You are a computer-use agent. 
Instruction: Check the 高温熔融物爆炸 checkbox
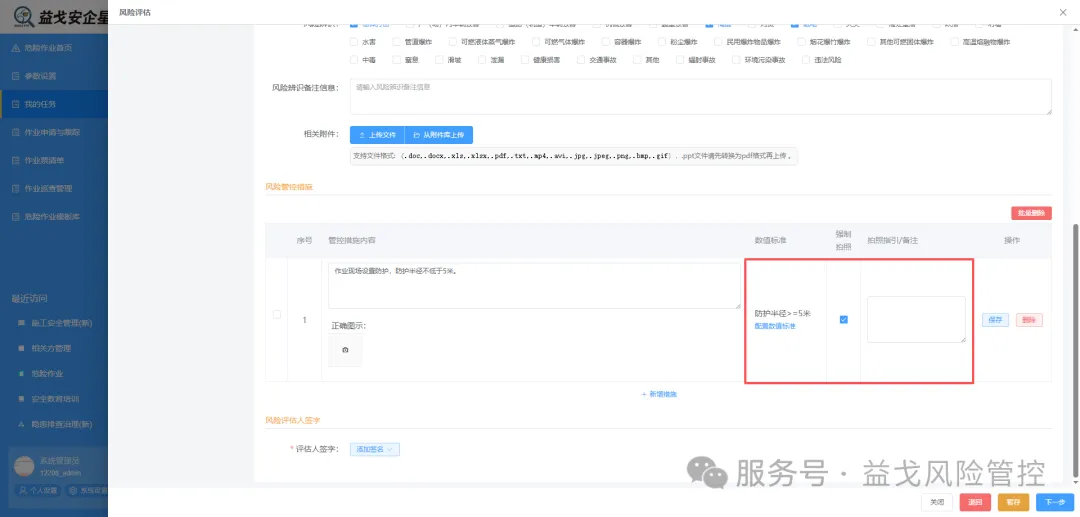(955, 42)
